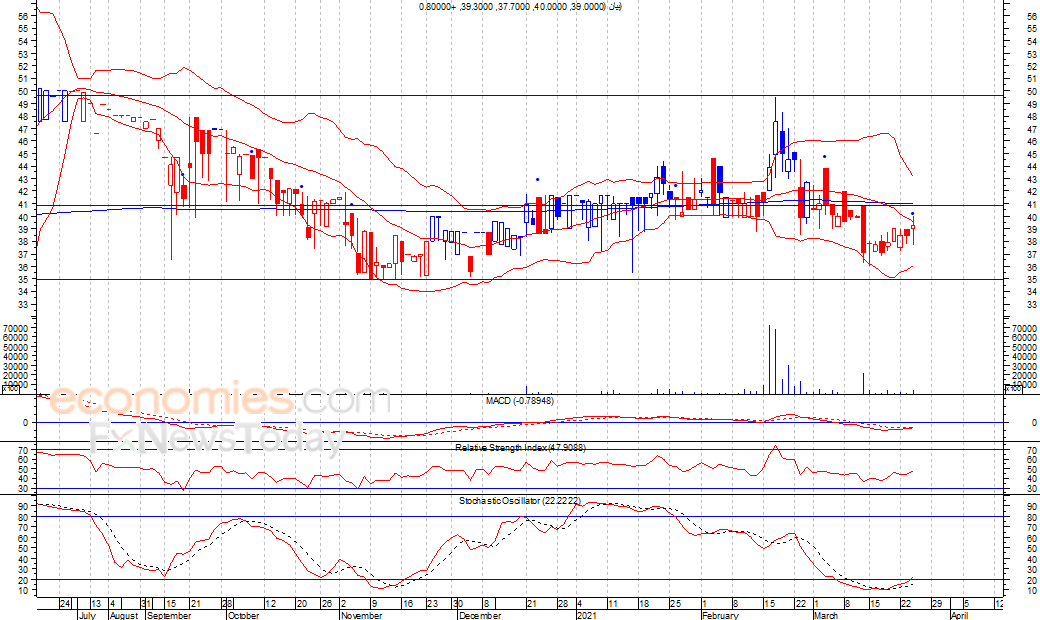
Task: Click the September label on time axis
Action: coord(168,616)
